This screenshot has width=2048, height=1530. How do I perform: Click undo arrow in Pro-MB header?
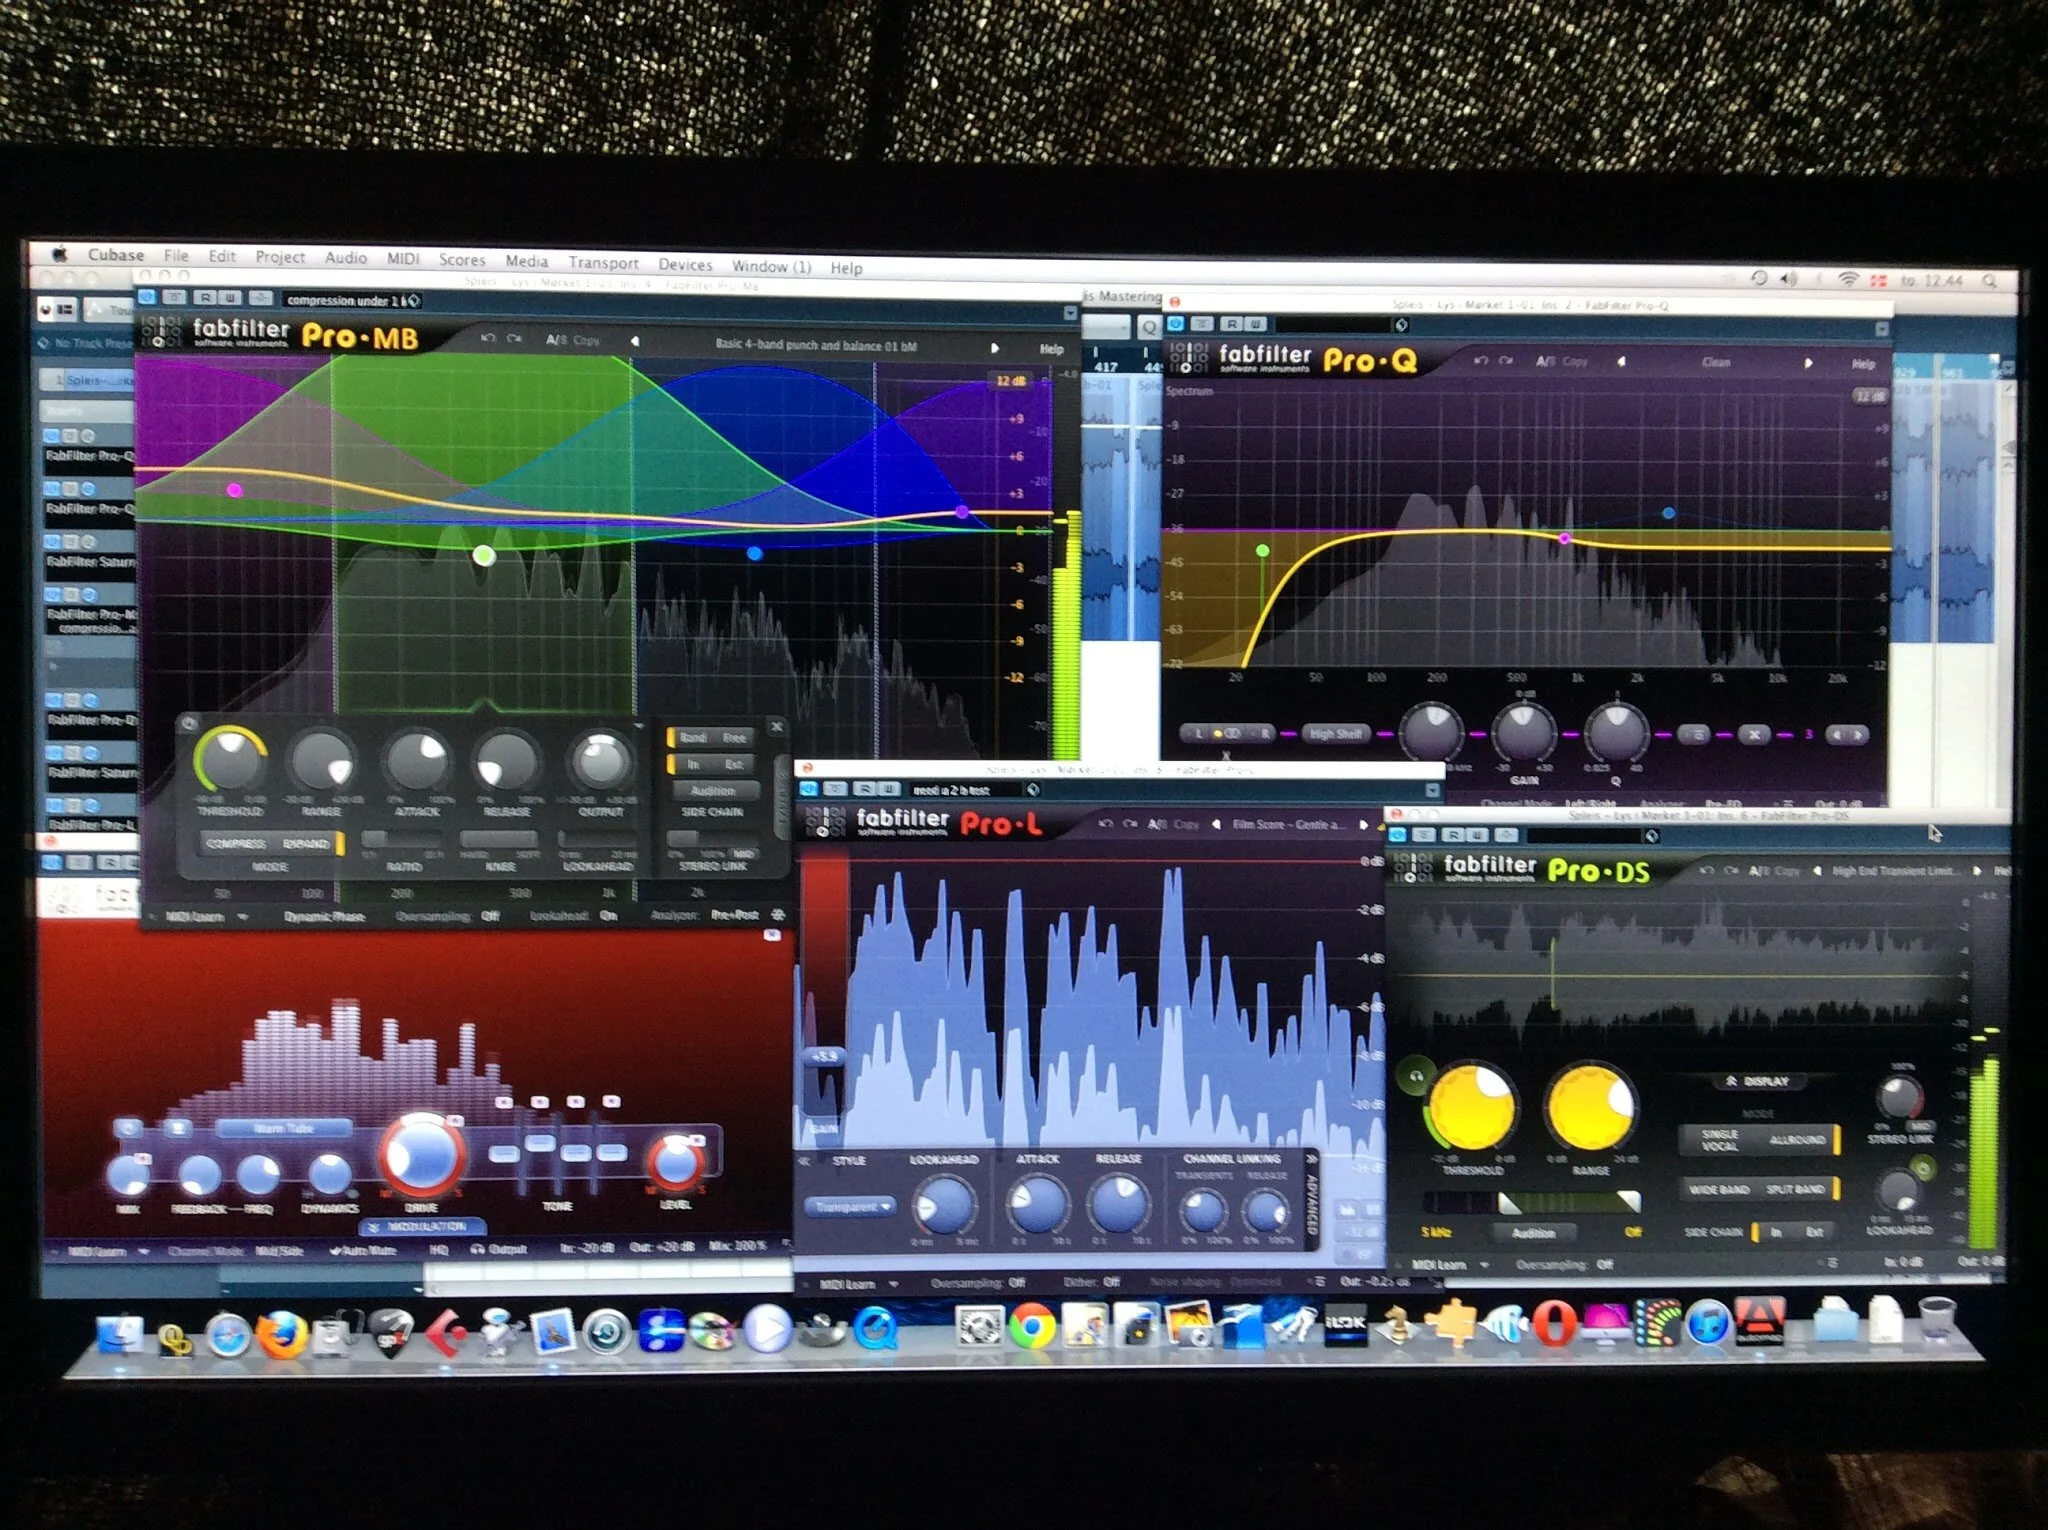pyautogui.click(x=488, y=339)
